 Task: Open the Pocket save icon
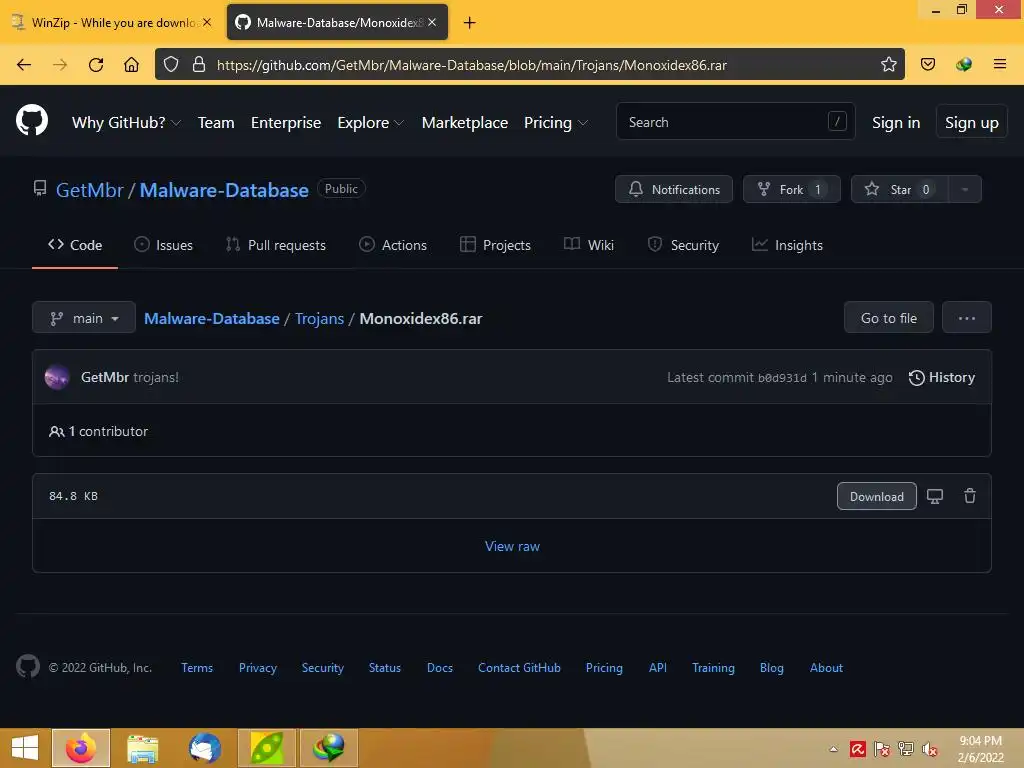927,64
